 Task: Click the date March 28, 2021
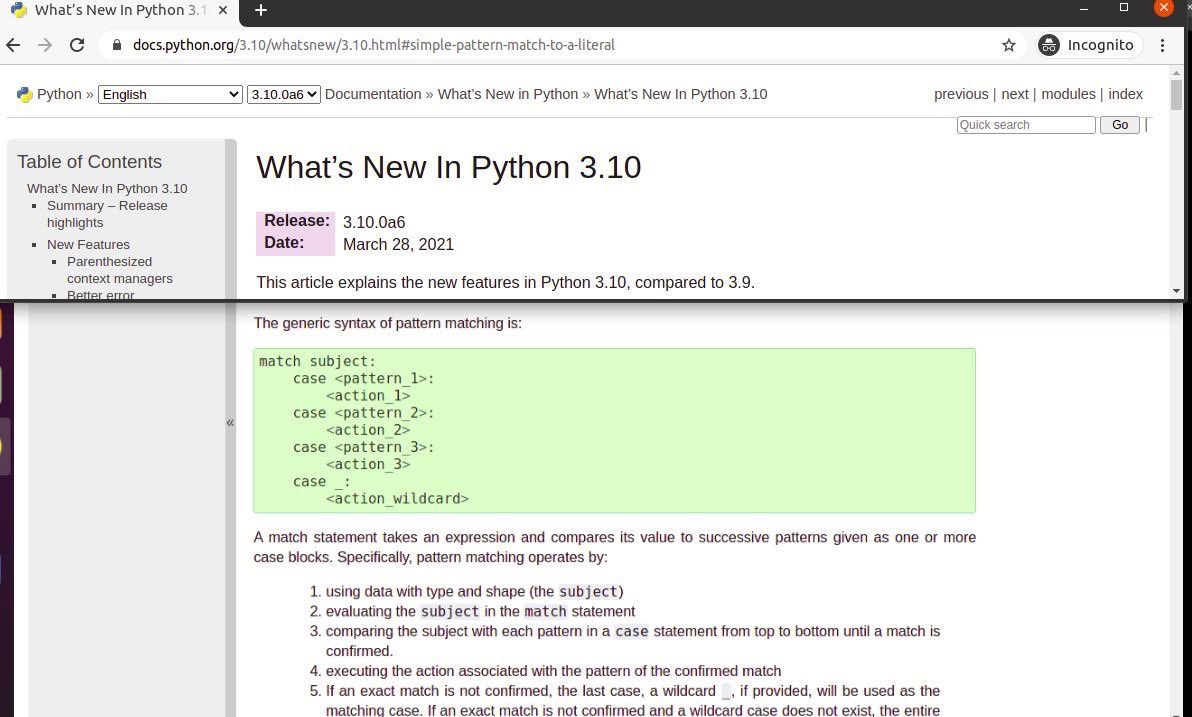[x=398, y=245]
